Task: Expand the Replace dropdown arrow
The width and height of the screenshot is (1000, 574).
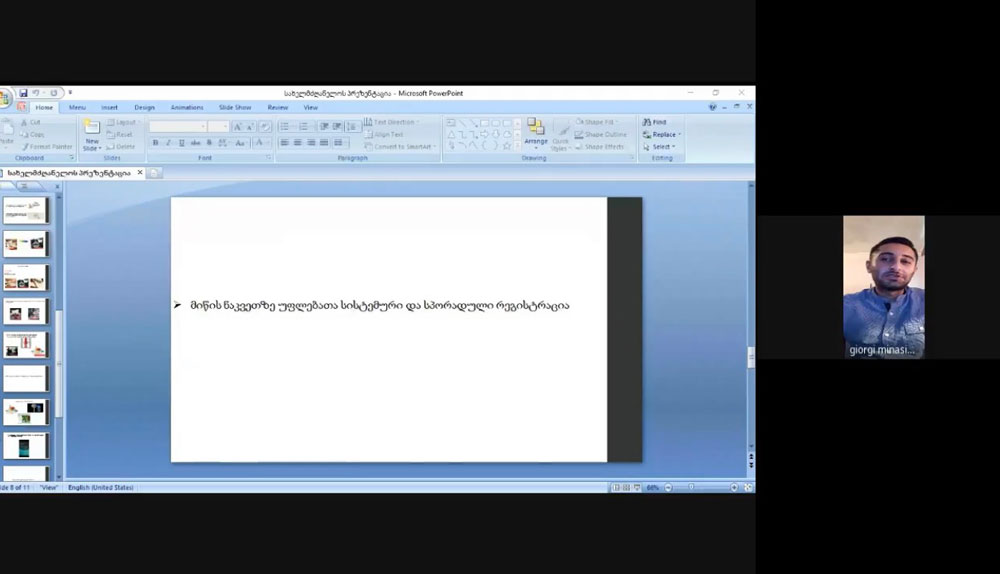Action: coord(680,135)
